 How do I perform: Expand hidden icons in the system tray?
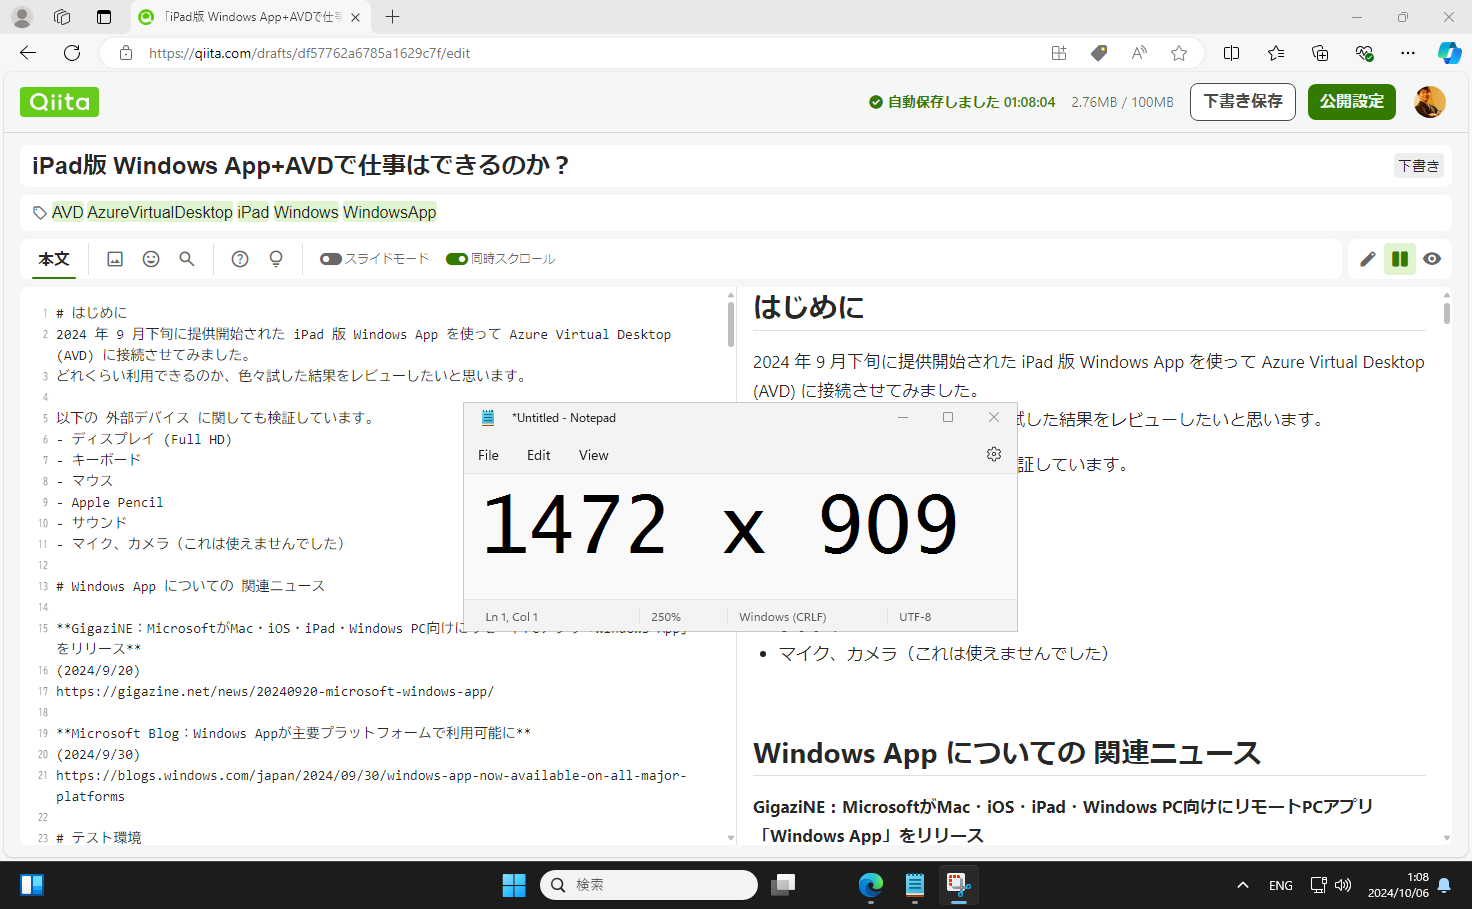point(1242,884)
